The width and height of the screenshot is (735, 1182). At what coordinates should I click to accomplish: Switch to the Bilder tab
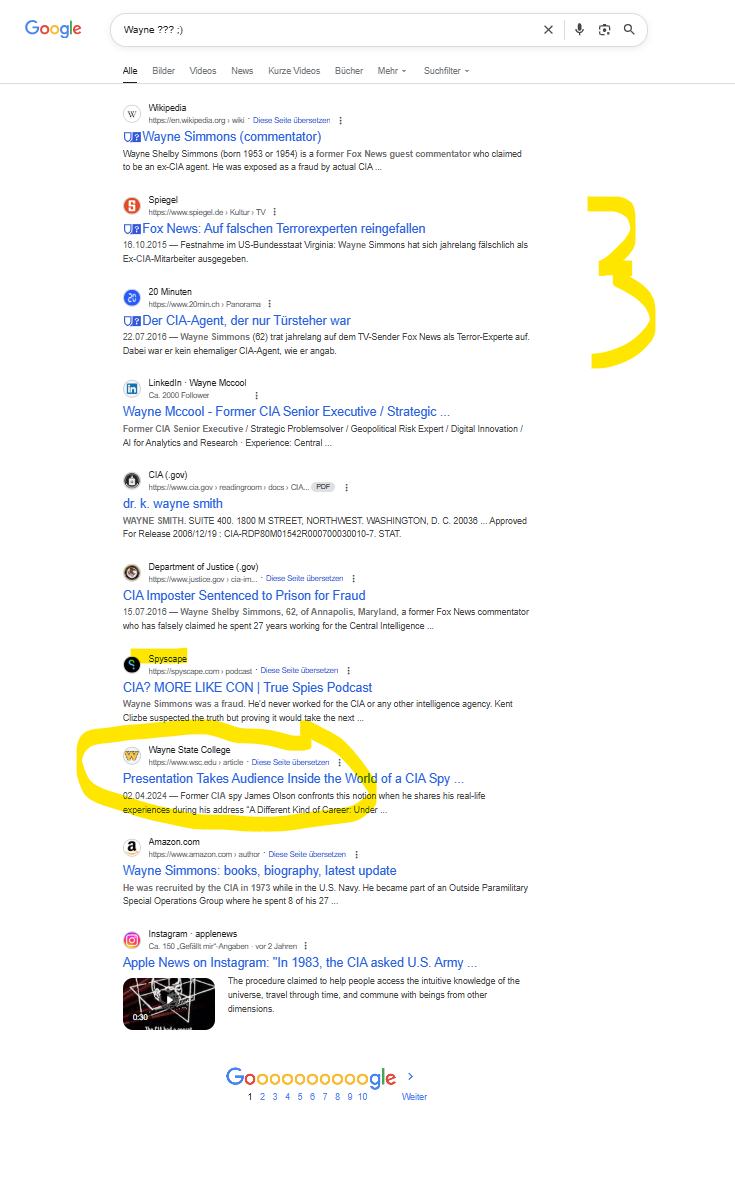pos(164,71)
